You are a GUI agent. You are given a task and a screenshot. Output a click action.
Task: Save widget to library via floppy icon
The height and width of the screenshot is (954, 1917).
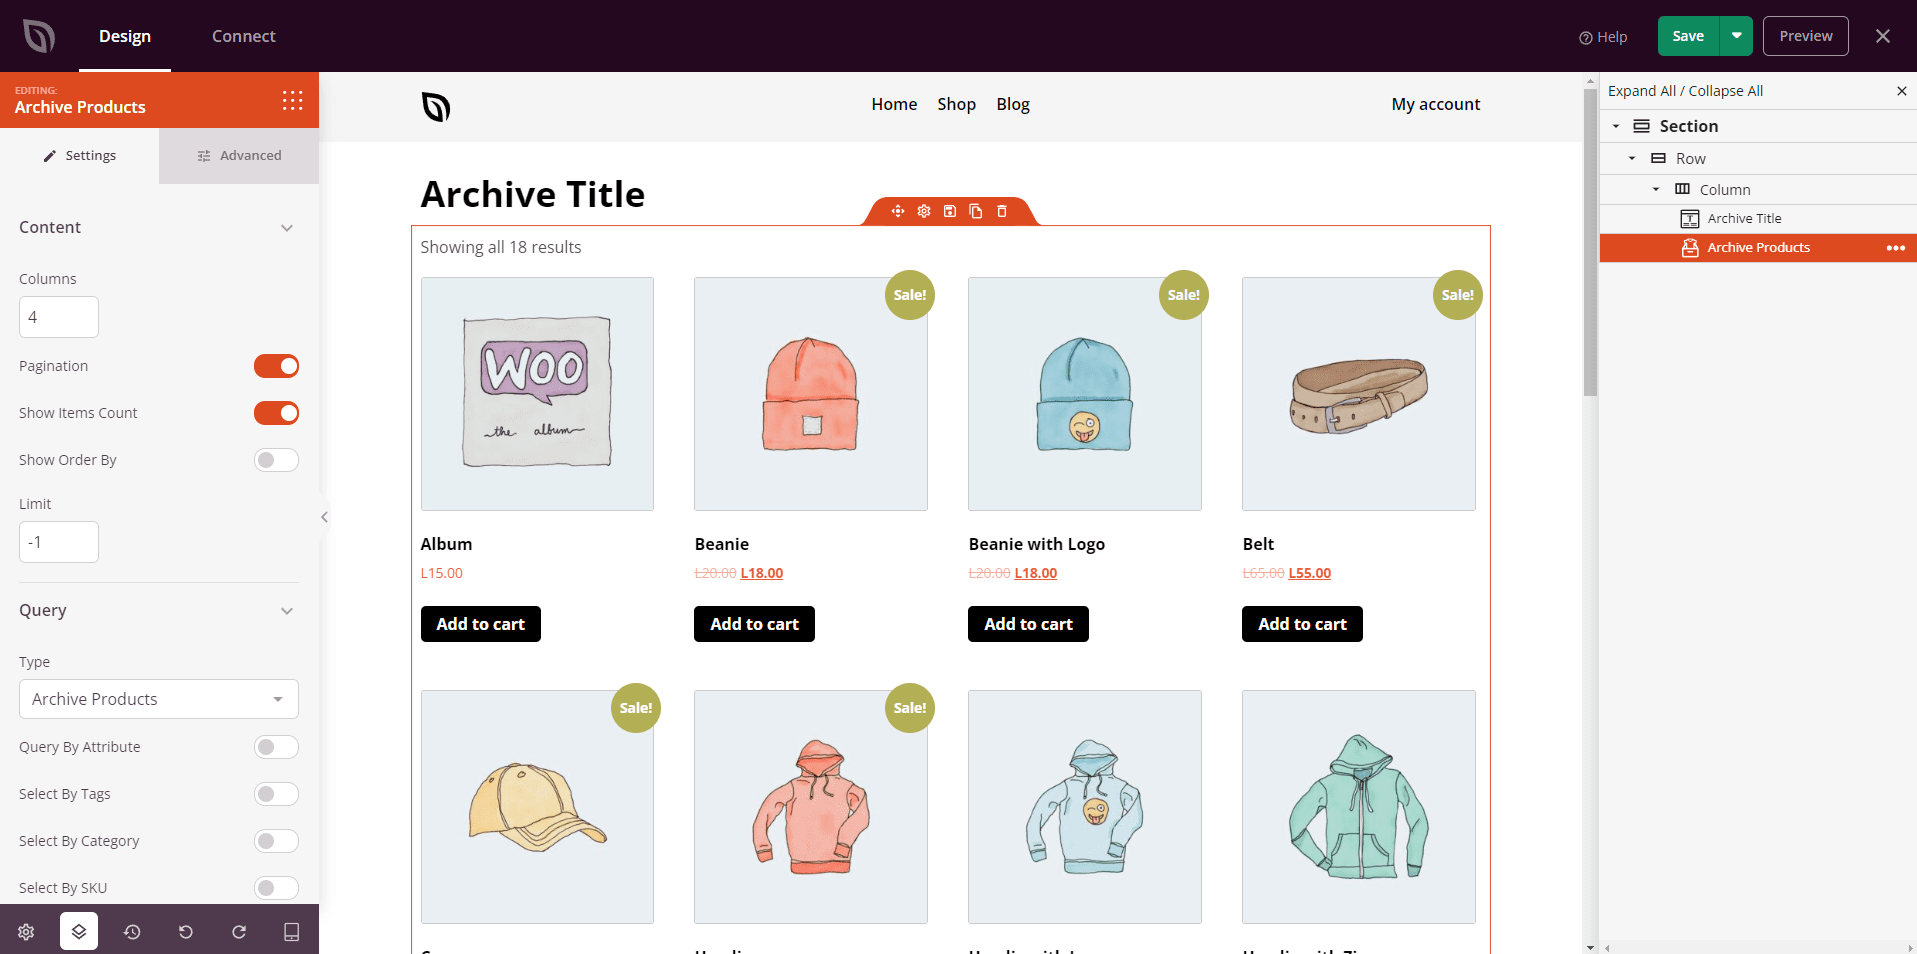pos(949,211)
